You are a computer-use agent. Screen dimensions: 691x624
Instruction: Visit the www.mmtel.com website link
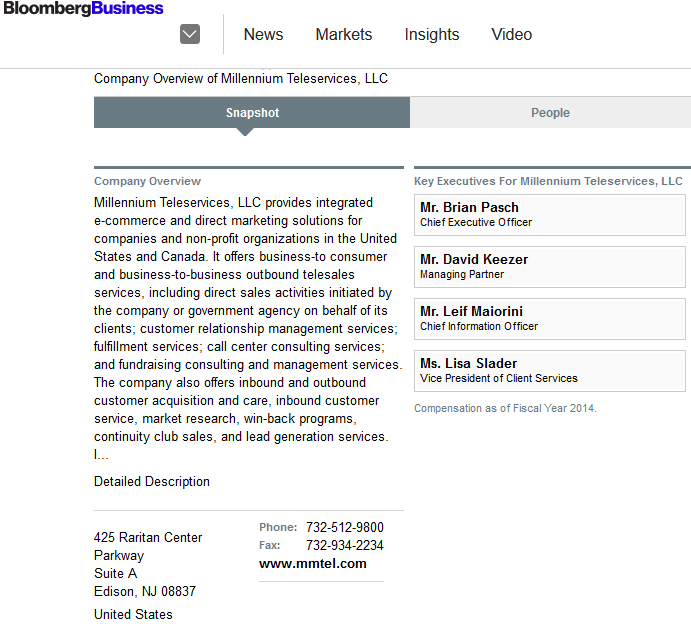[x=313, y=563]
